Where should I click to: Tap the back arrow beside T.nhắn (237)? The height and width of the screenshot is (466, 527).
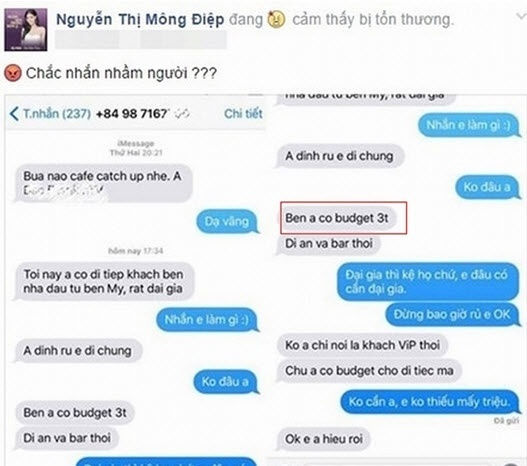pyautogui.click(x=14, y=114)
